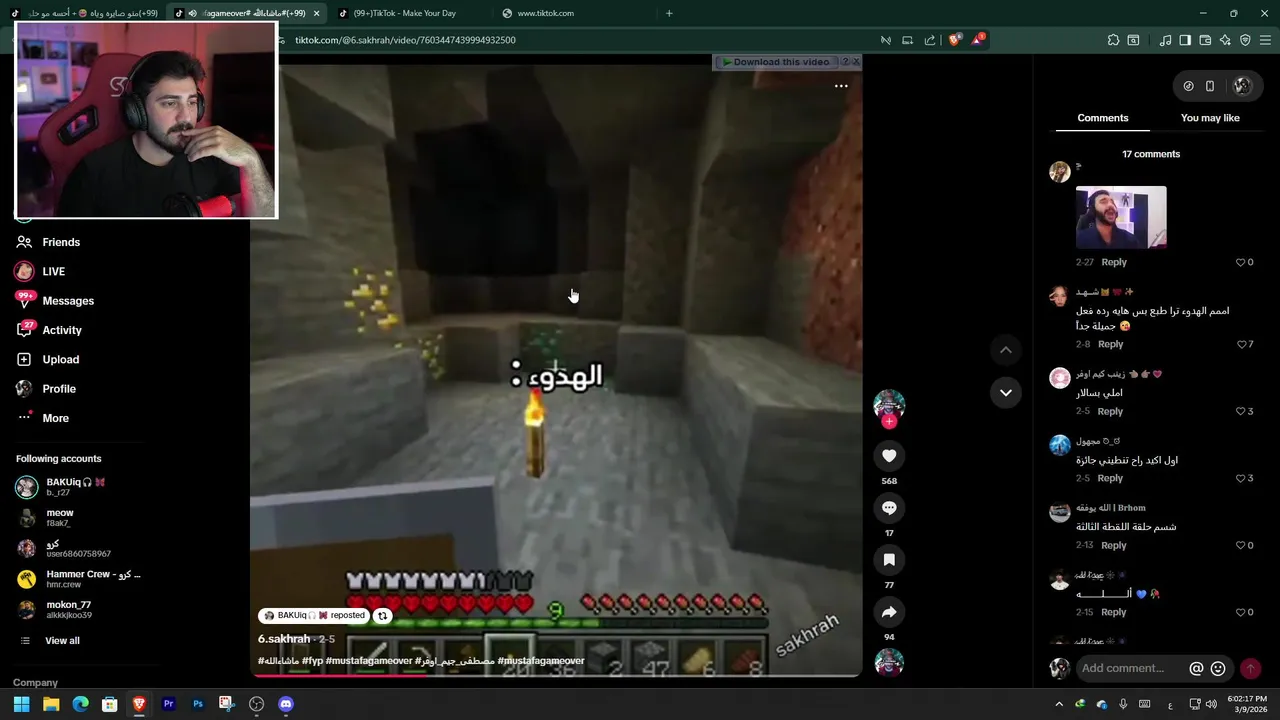Screen dimensions: 1280x720
Task: Follow creator with the red plus badge
Action: 889,421
